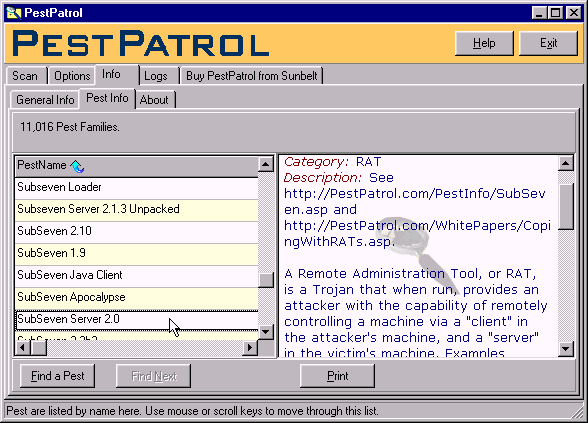Click pest list scroll left arrow

click(x=22, y=348)
